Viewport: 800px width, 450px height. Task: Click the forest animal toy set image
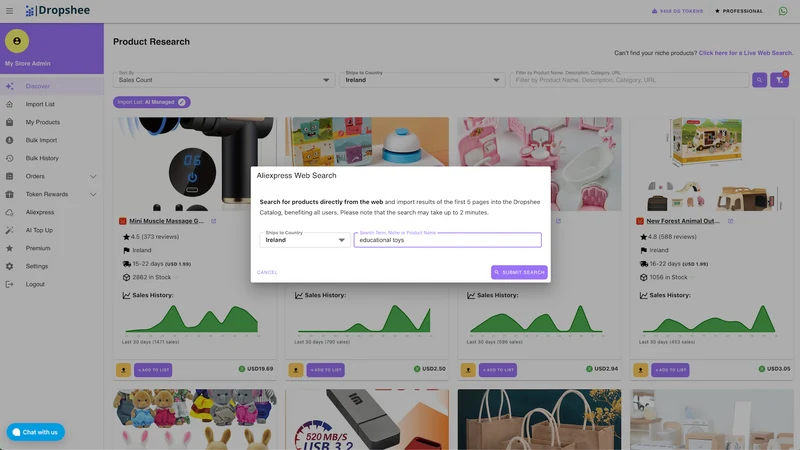click(712, 164)
